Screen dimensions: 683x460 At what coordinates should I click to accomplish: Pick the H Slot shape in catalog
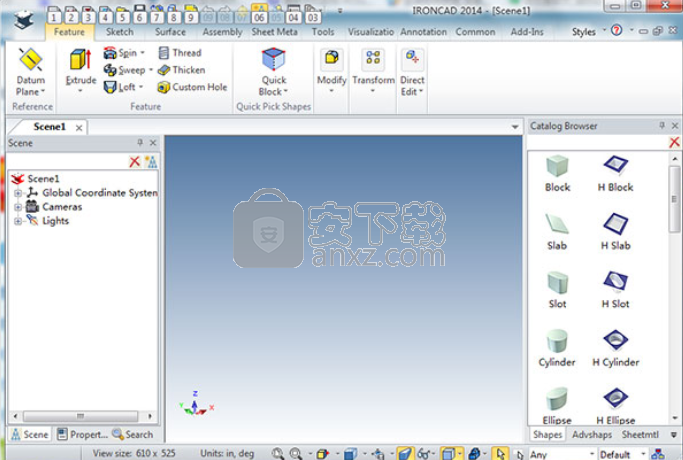(x=615, y=290)
